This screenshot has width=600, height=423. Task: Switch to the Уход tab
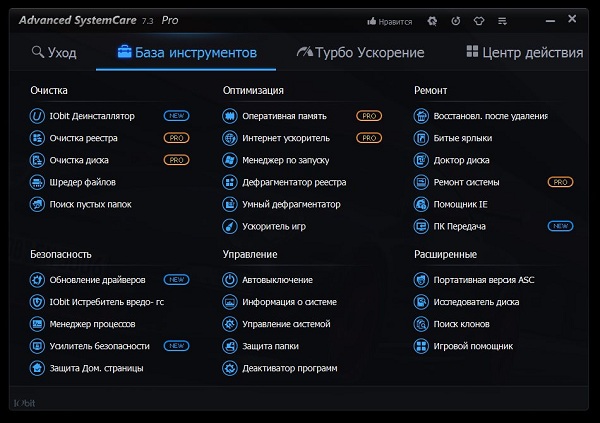click(53, 52)
